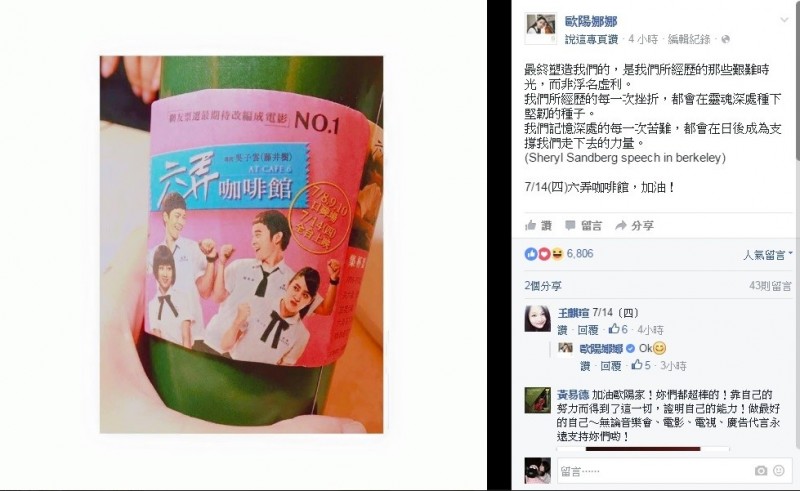800x491 pixels.
Task: Open emoji sticker picker icon
Action: pyautogui.click(x=779, y=471)
